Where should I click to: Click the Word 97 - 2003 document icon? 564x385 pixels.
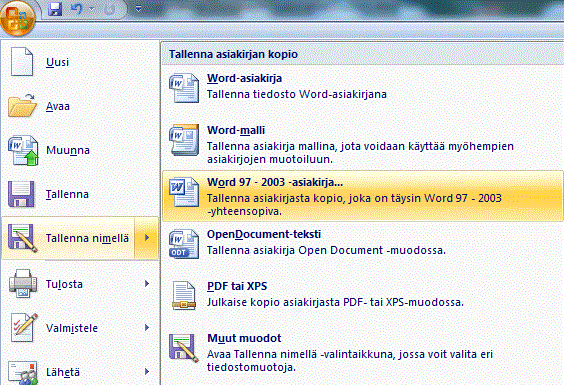point(184,192)
